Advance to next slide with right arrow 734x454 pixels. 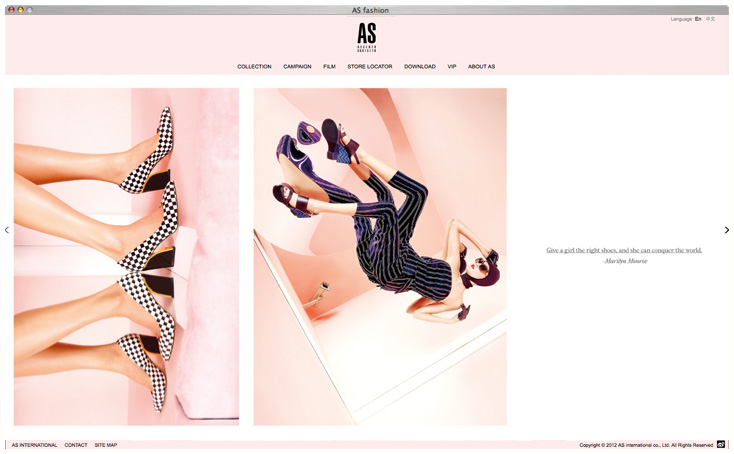point(727,230)
